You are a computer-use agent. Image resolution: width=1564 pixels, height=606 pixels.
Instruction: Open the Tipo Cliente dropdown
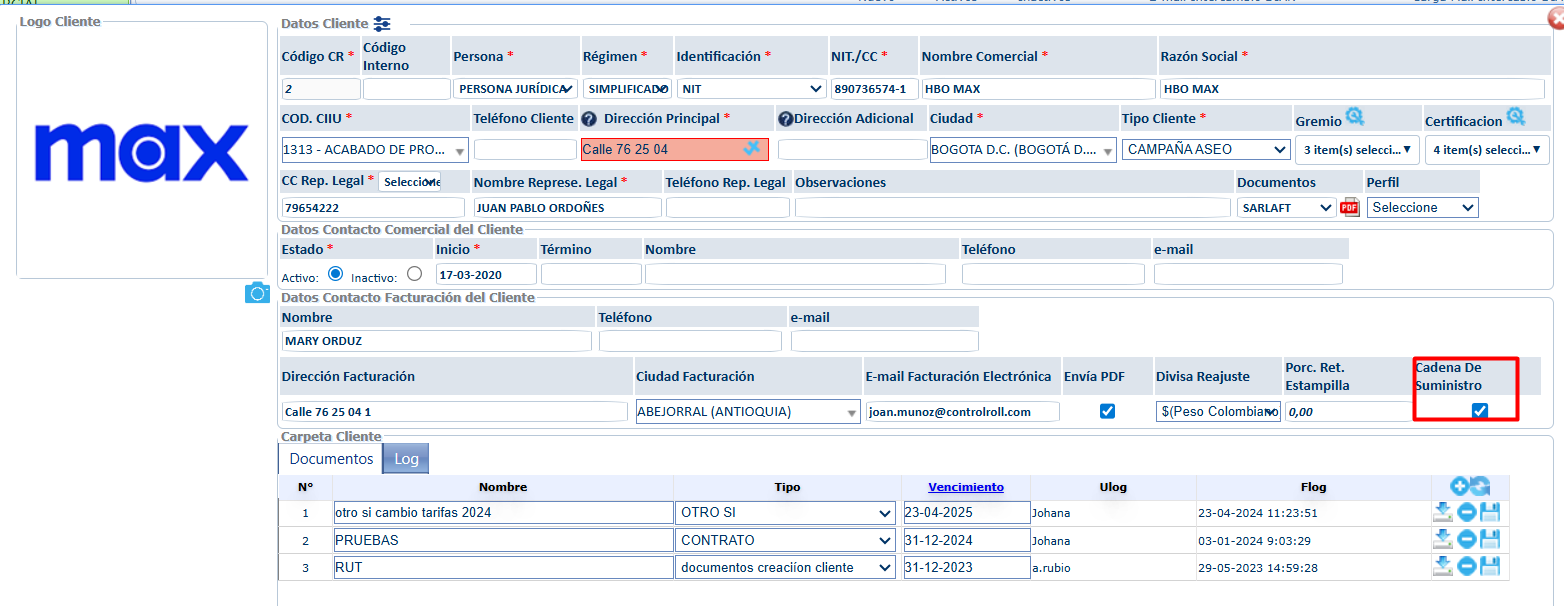click(x=1205, y=149)
